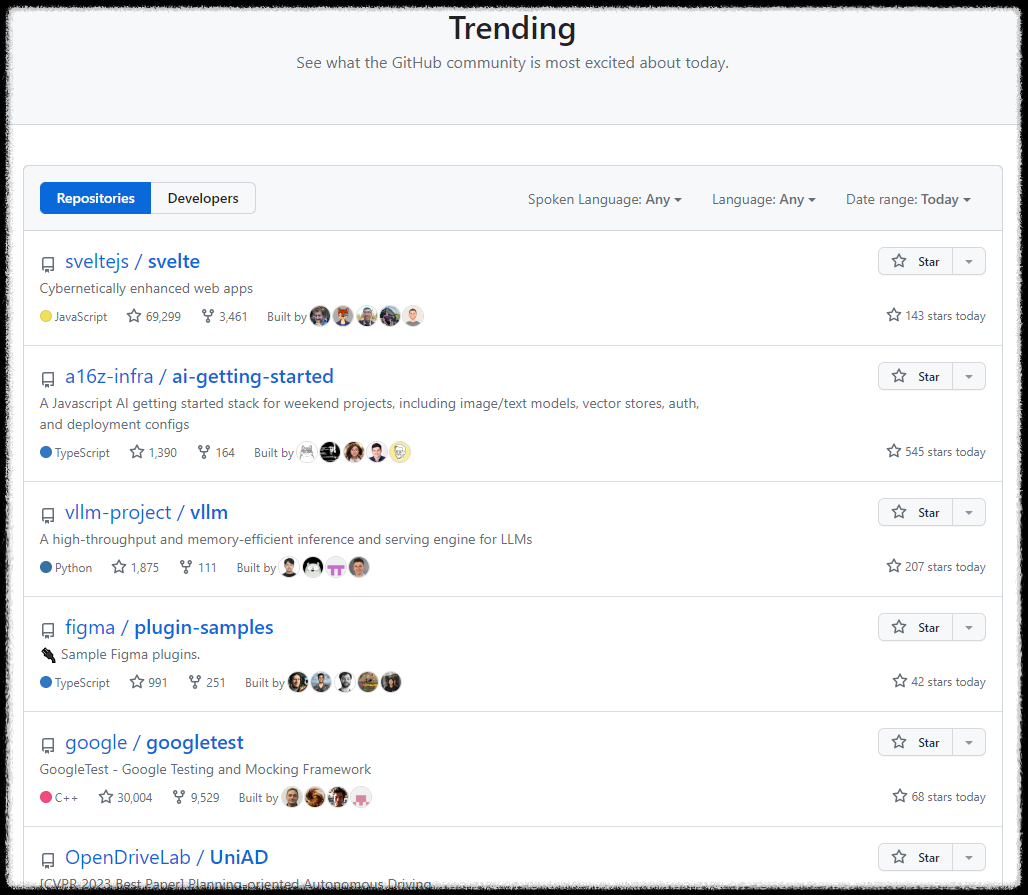Viewport: 1028px width, 895px height.
Task: Star the figma / plugin-samples repository
Action: (x=915, y=627)
